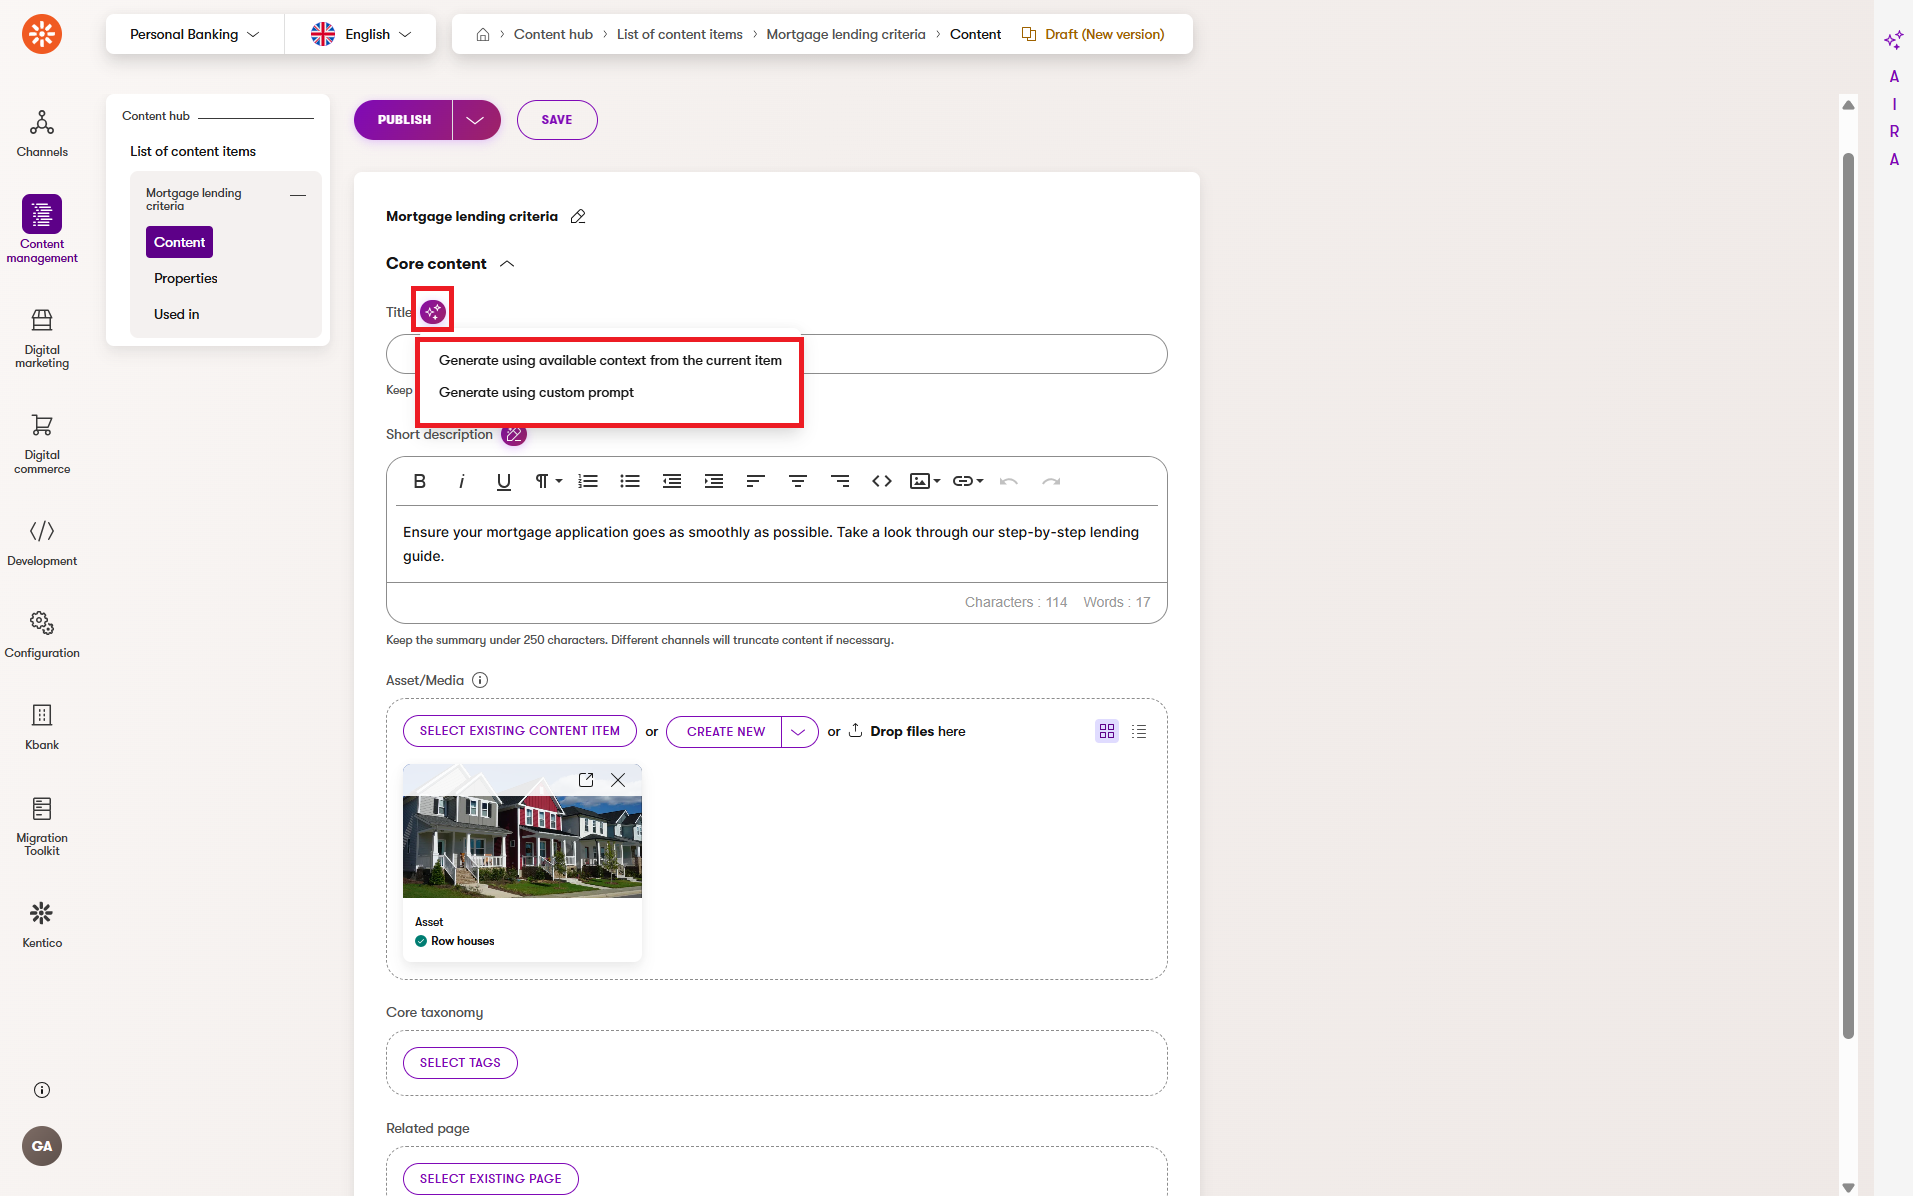Viewport: 1913px width, 1196px height.
Task: Edit the Mortgage lending criteria title via pencil icon
Action: click(578, 216)
